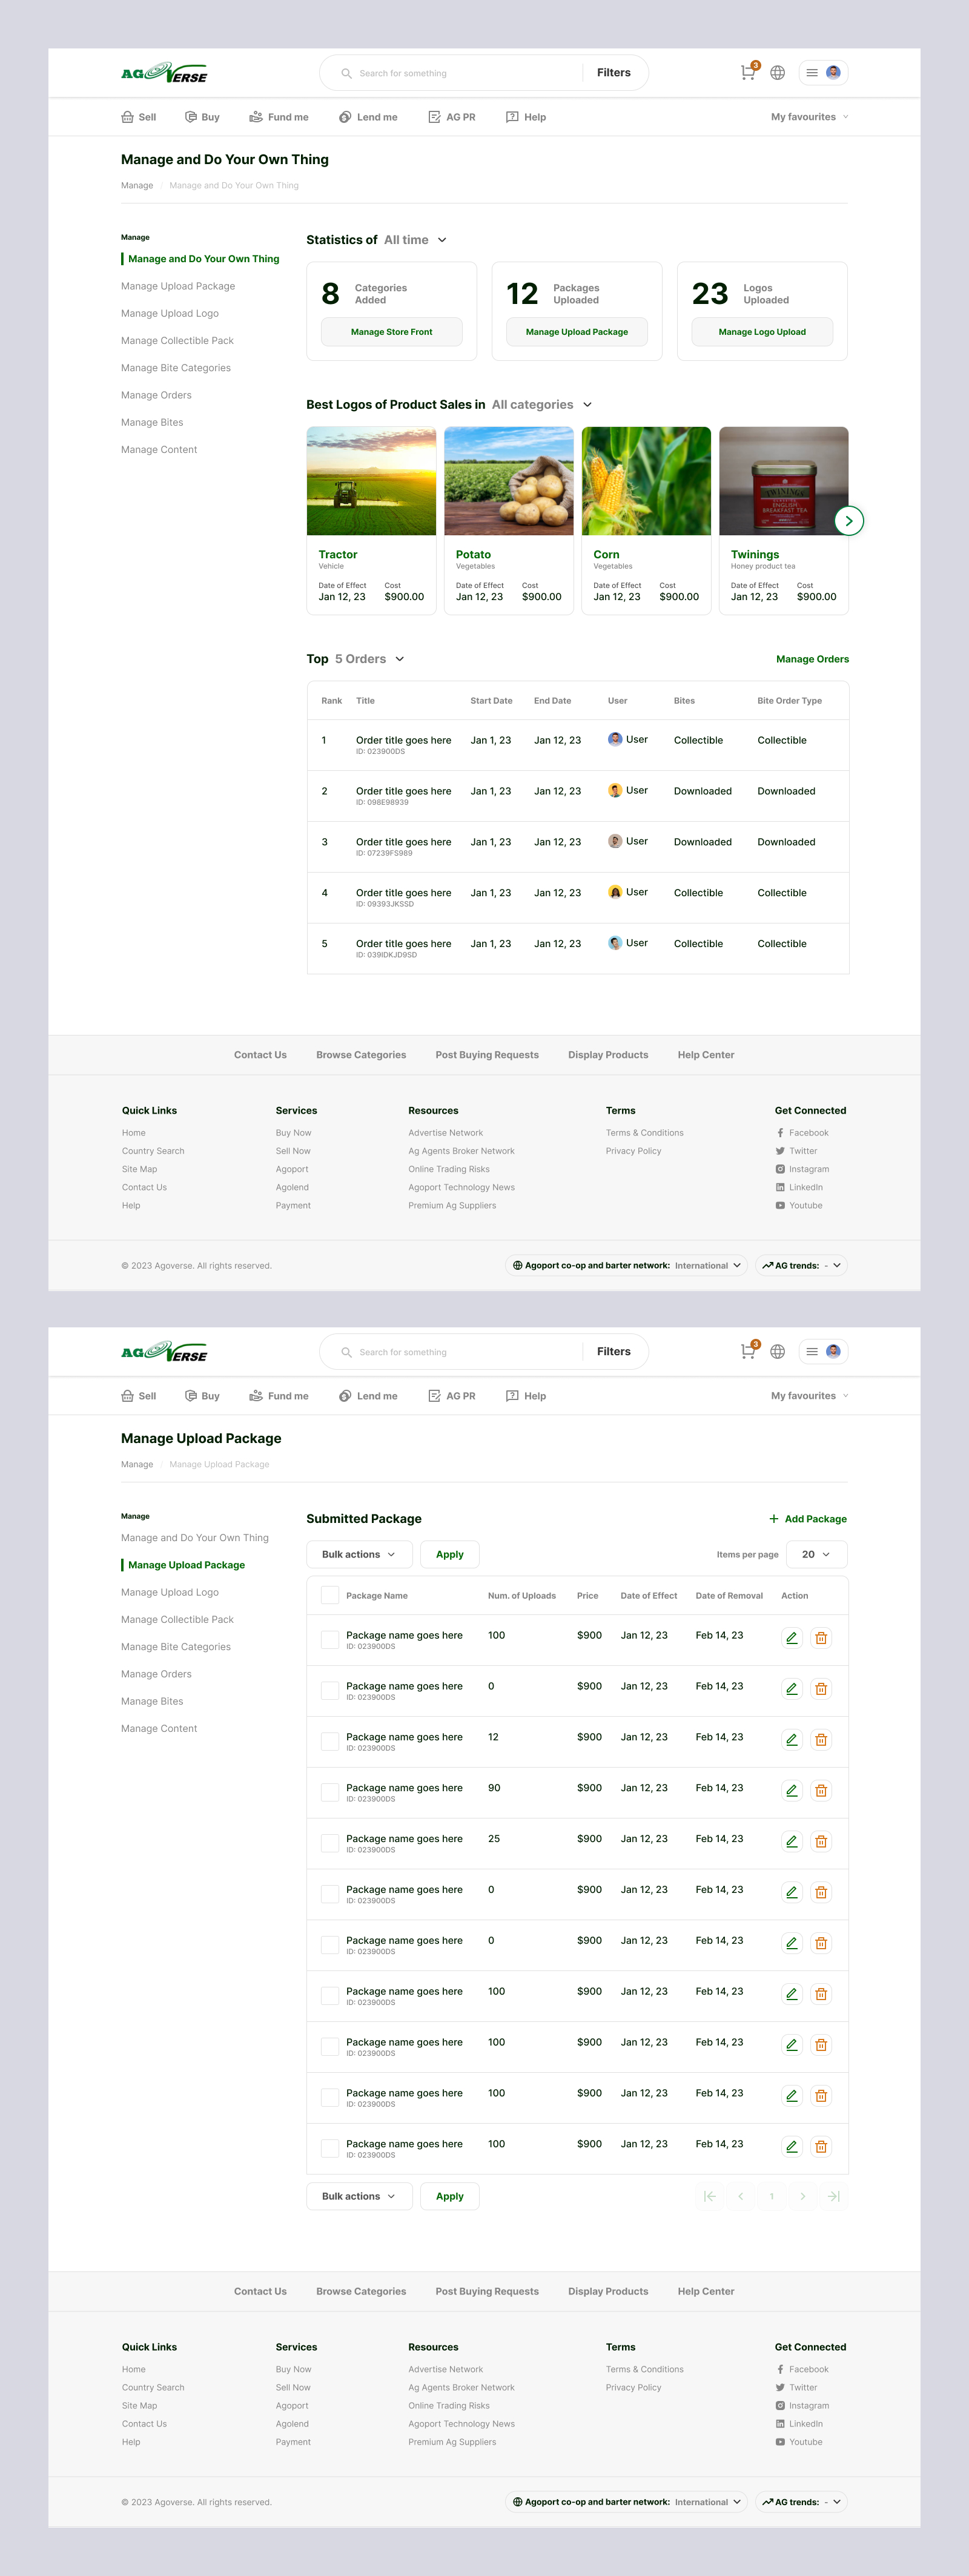
Task: Open Twinings product thumbnail
Action: click(784, 482)
